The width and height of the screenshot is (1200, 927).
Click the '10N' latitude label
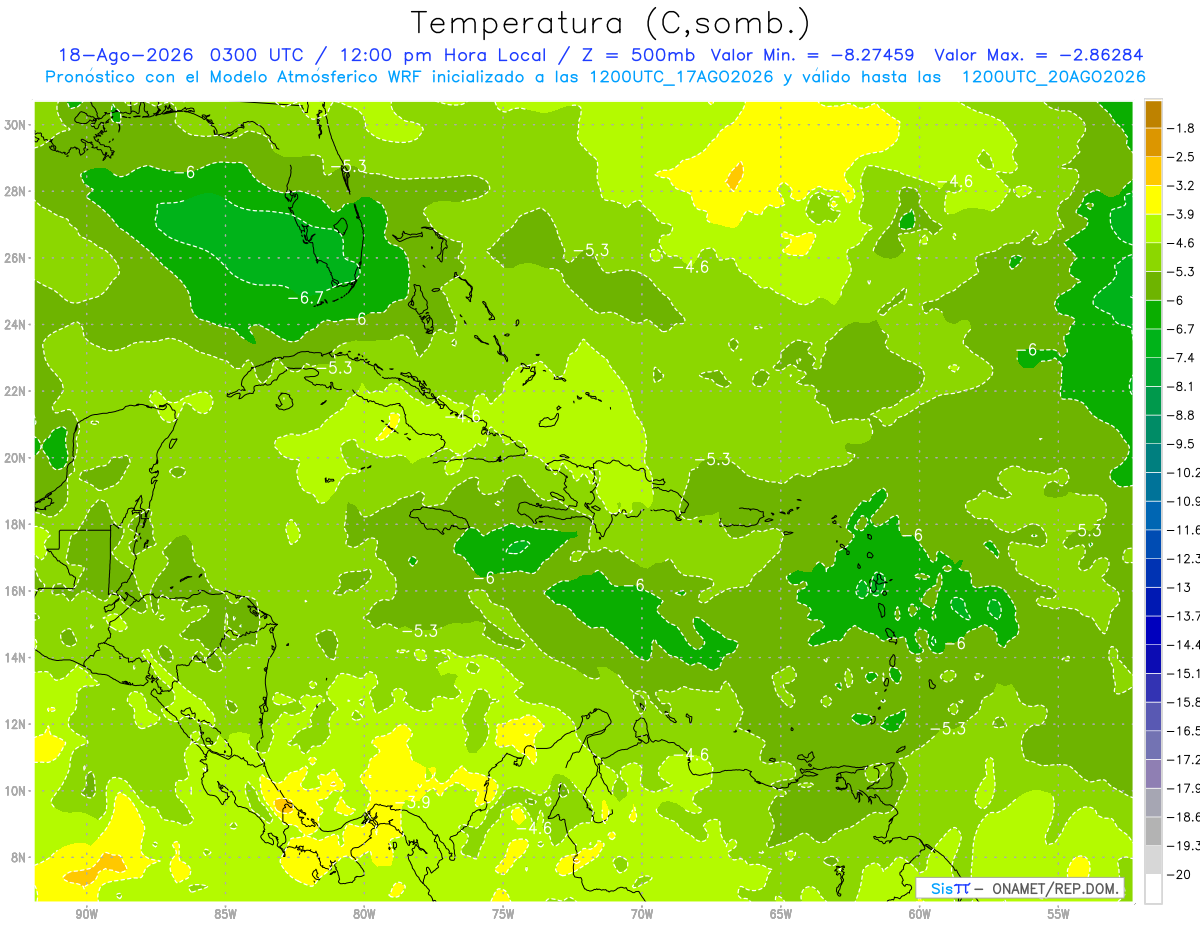pos(17,791)
